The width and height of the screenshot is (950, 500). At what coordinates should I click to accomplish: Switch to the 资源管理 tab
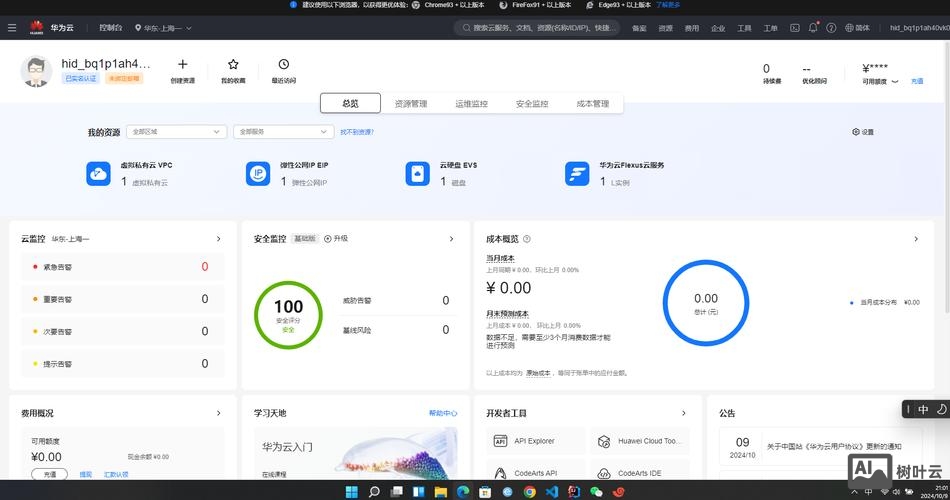tap(410, 103)
